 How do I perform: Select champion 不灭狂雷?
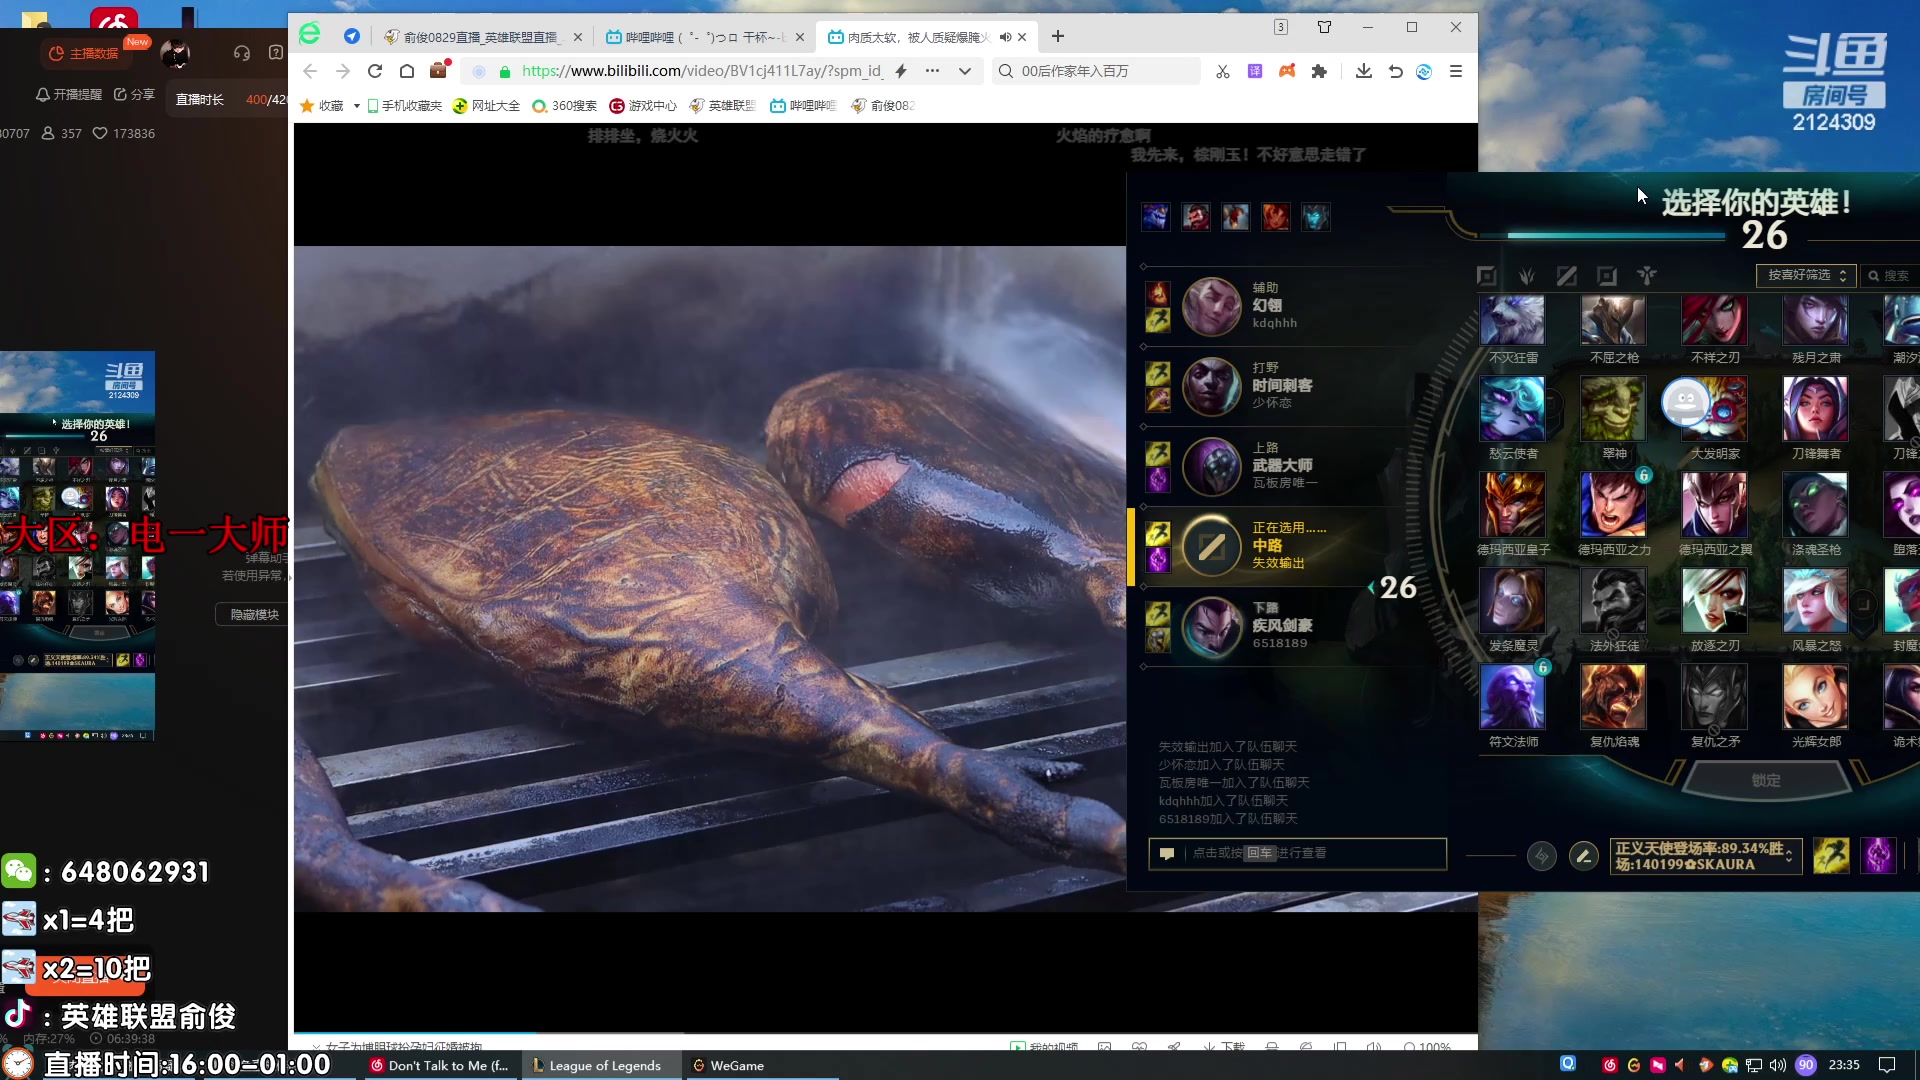(x=1512, y=320)
